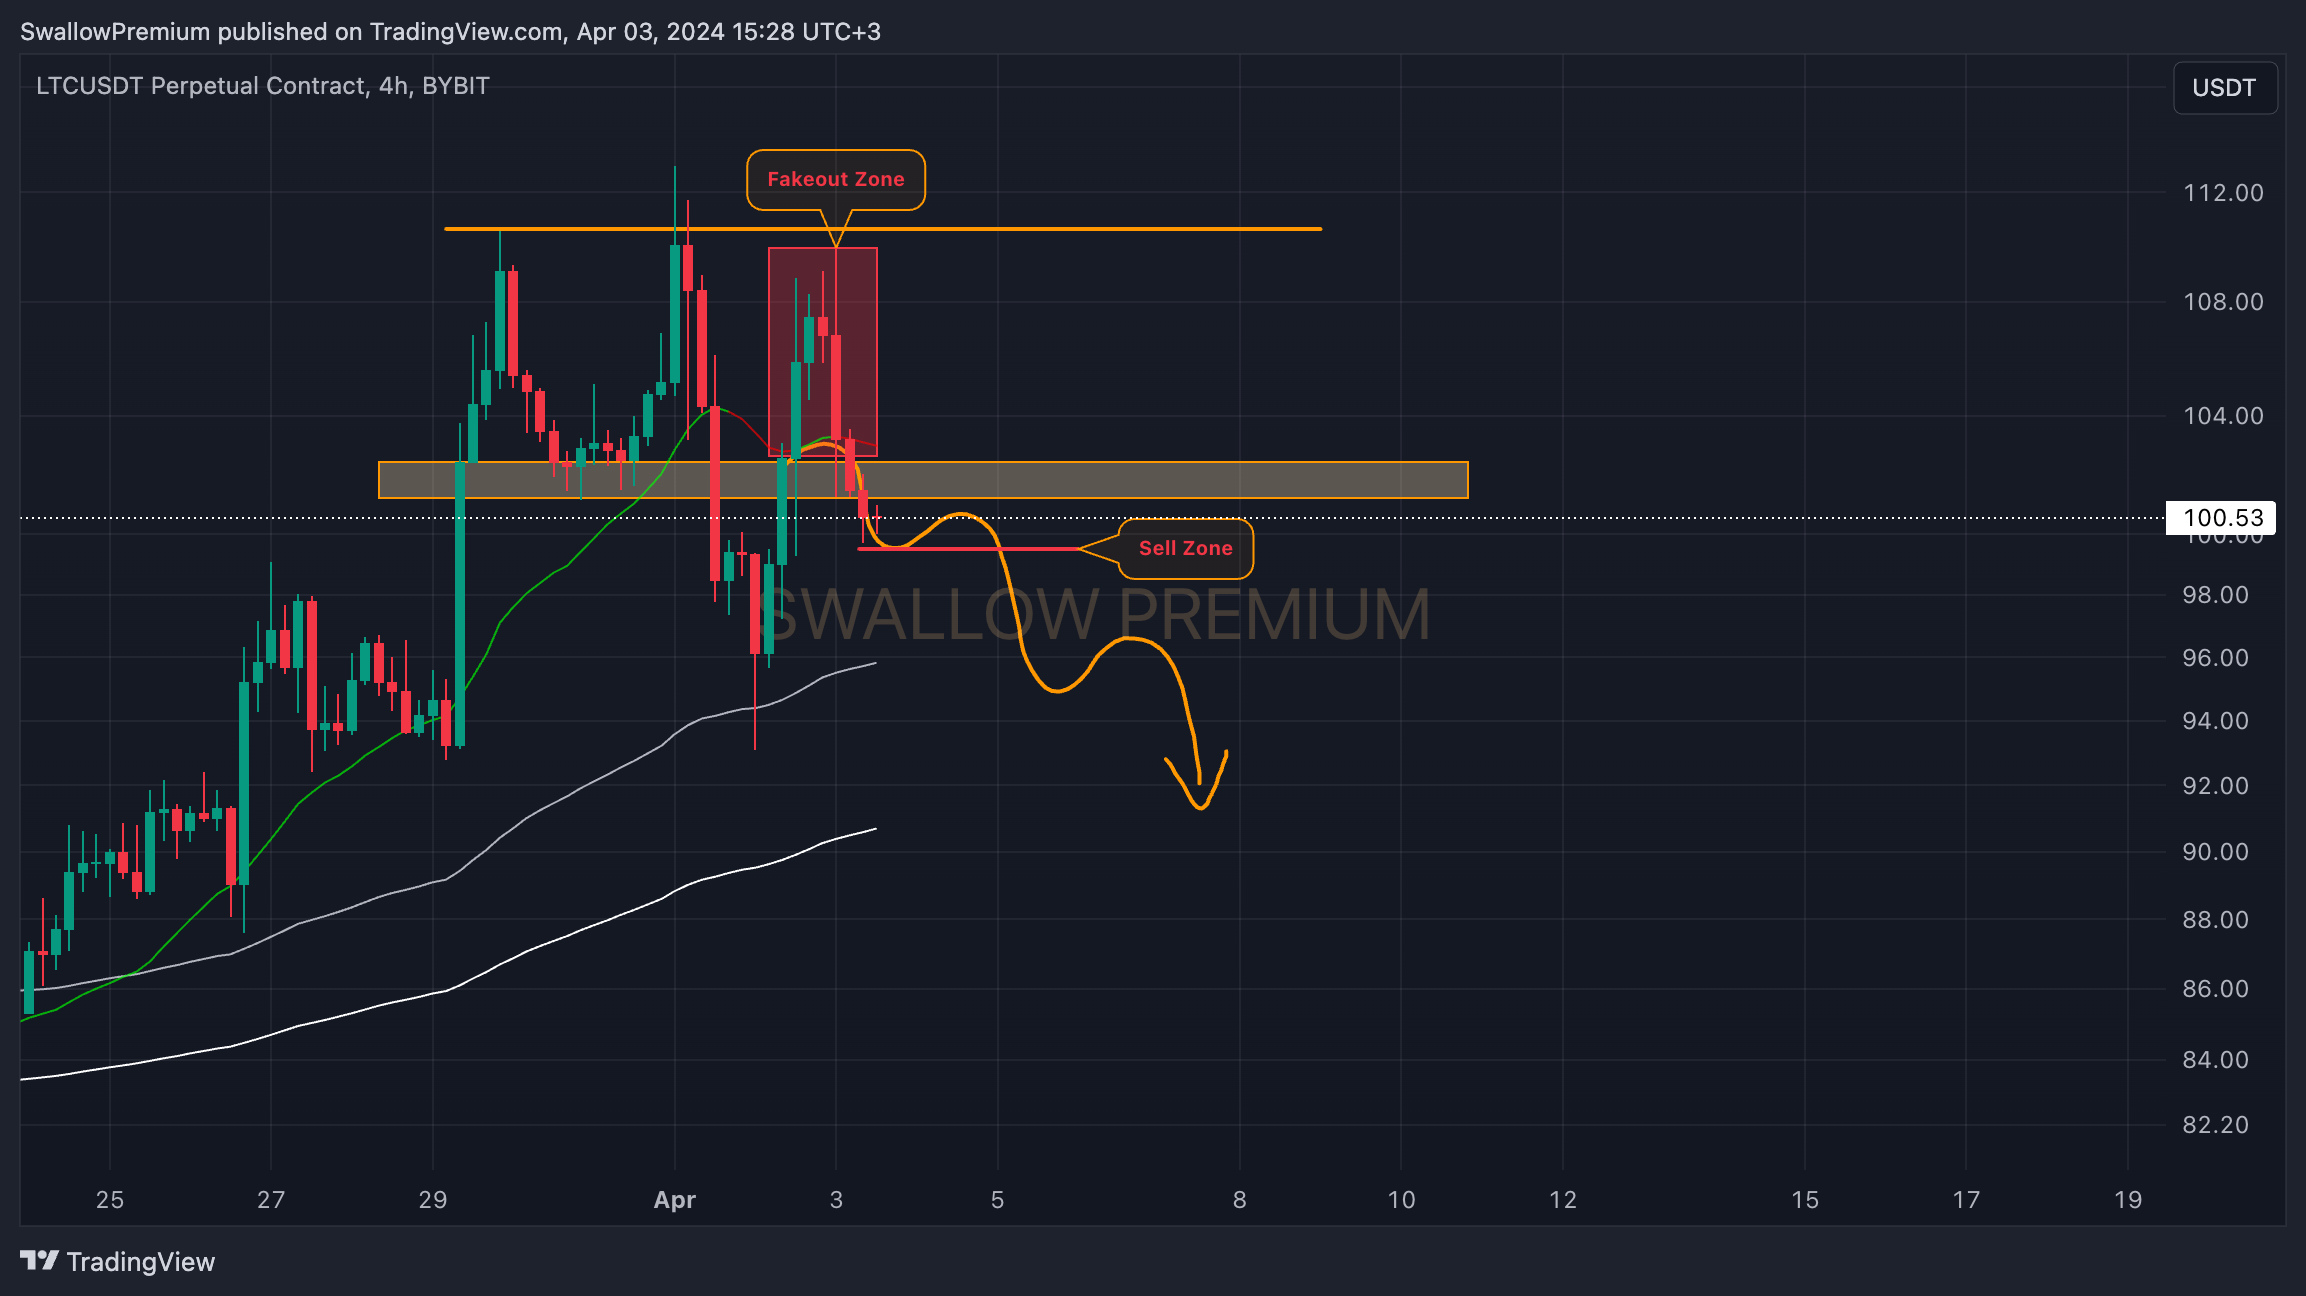
Task: Click the 84.00 price axis label
Action: coord(2215,1060)
